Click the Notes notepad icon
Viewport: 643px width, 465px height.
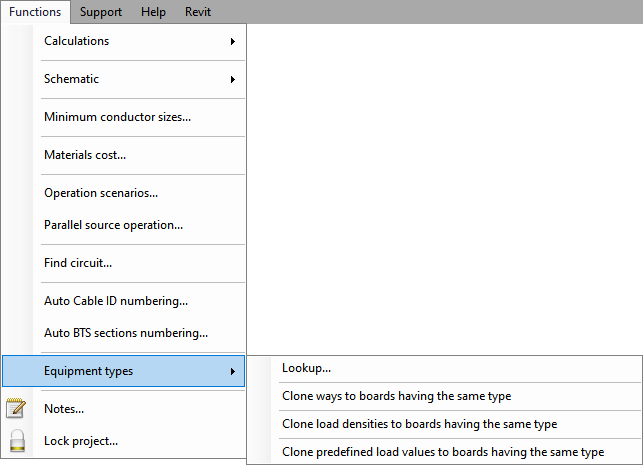coord(16,408)
